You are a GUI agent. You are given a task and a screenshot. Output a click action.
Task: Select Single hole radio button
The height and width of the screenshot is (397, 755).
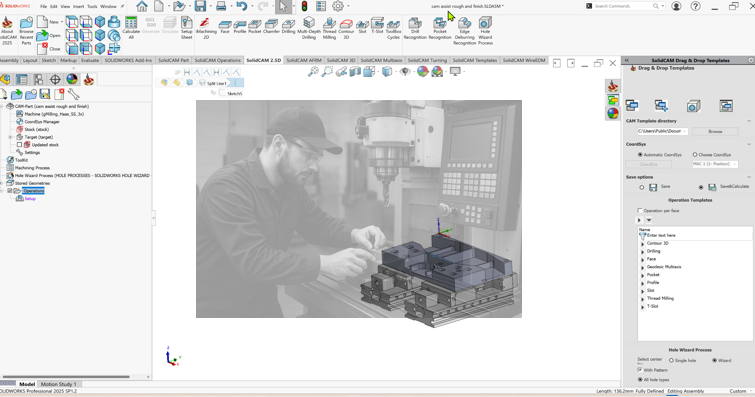click(671, 360)
